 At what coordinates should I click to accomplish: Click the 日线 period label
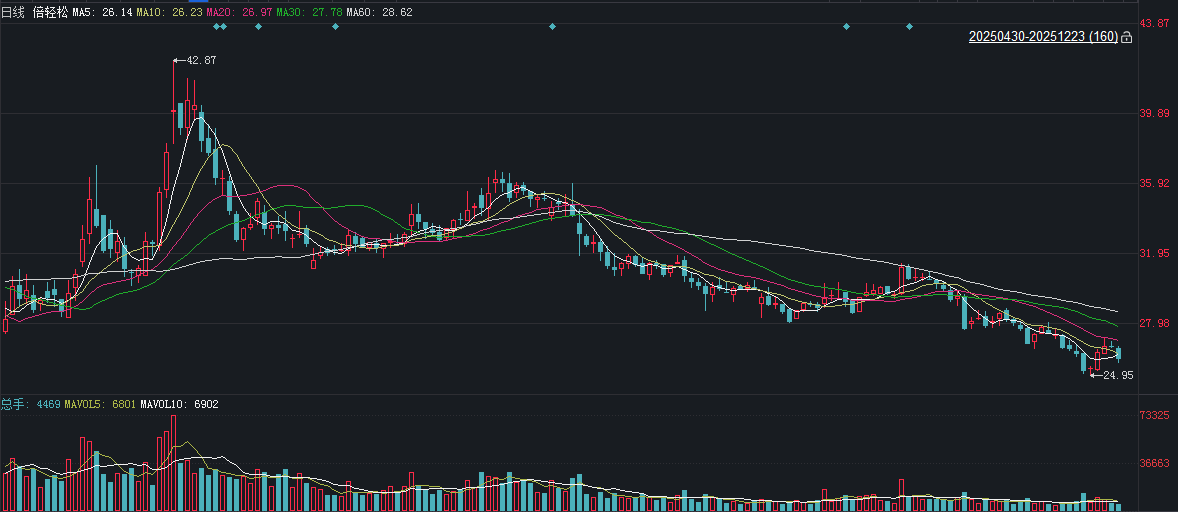click(12, 11)
